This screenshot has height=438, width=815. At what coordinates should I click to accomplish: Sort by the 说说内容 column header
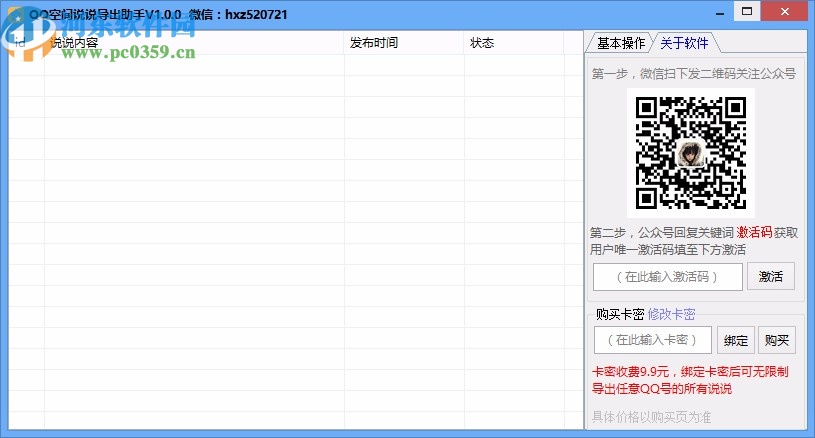(x=194, y=43)
